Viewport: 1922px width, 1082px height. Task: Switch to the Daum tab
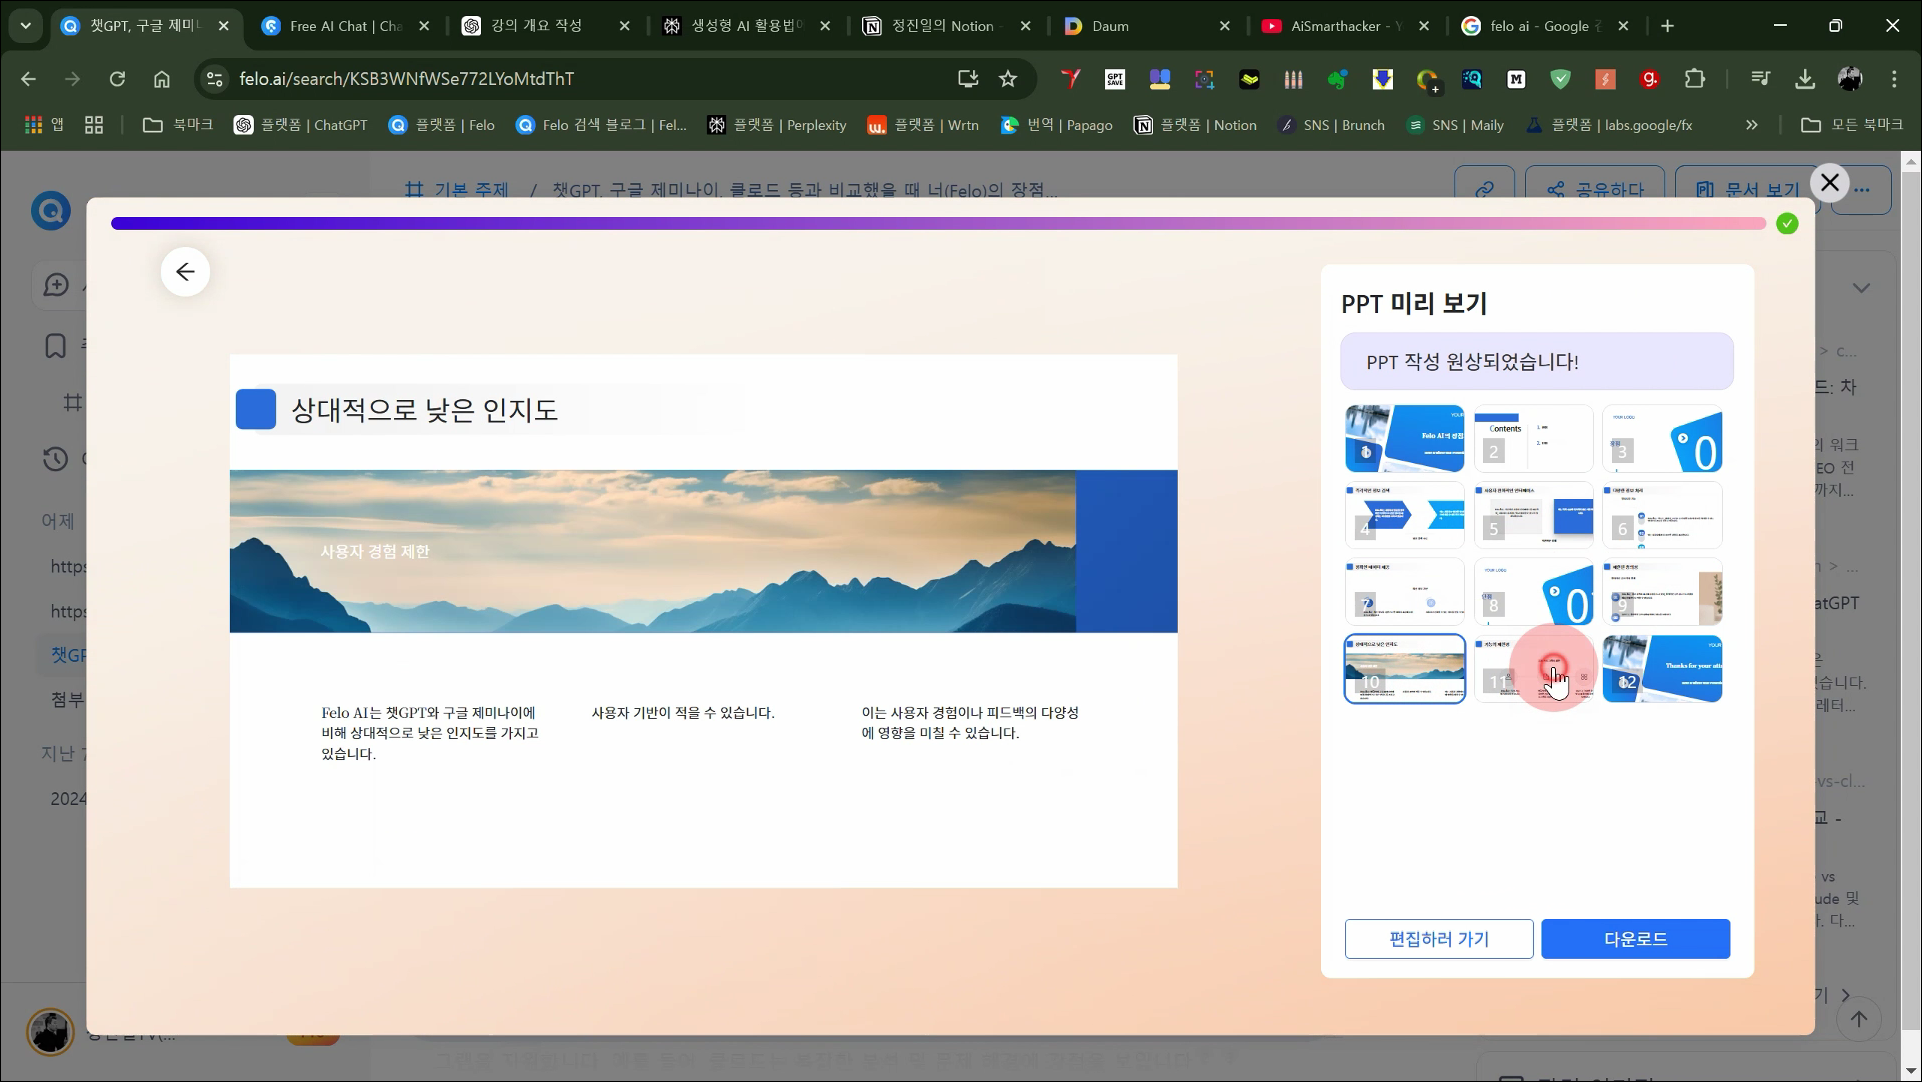click(x=1110, y=26)
